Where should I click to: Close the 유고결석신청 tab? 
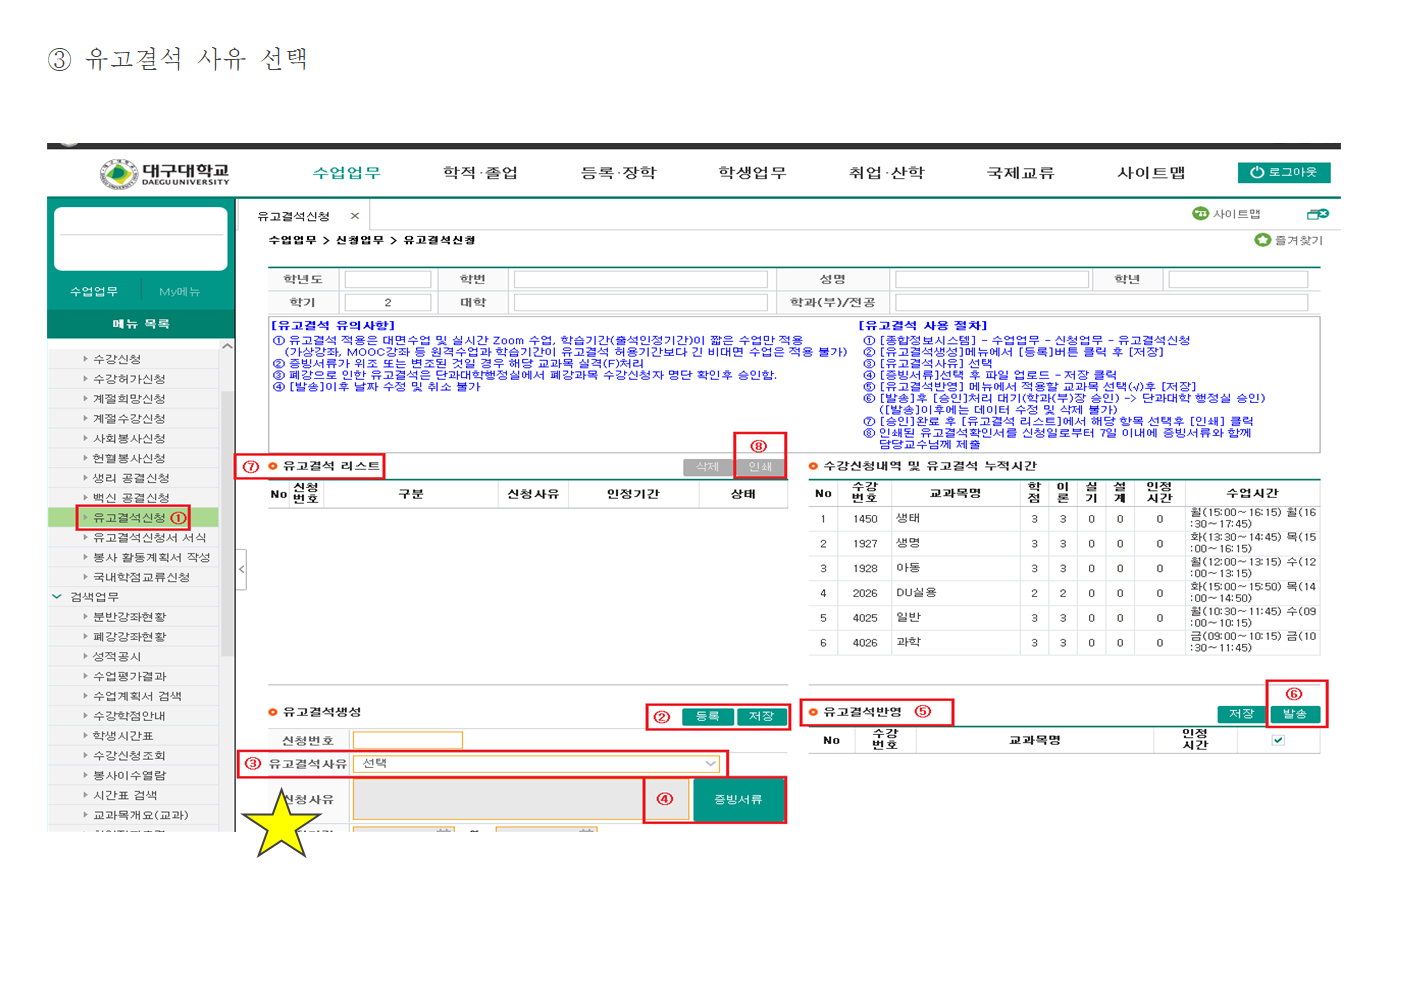click(354, 216)
